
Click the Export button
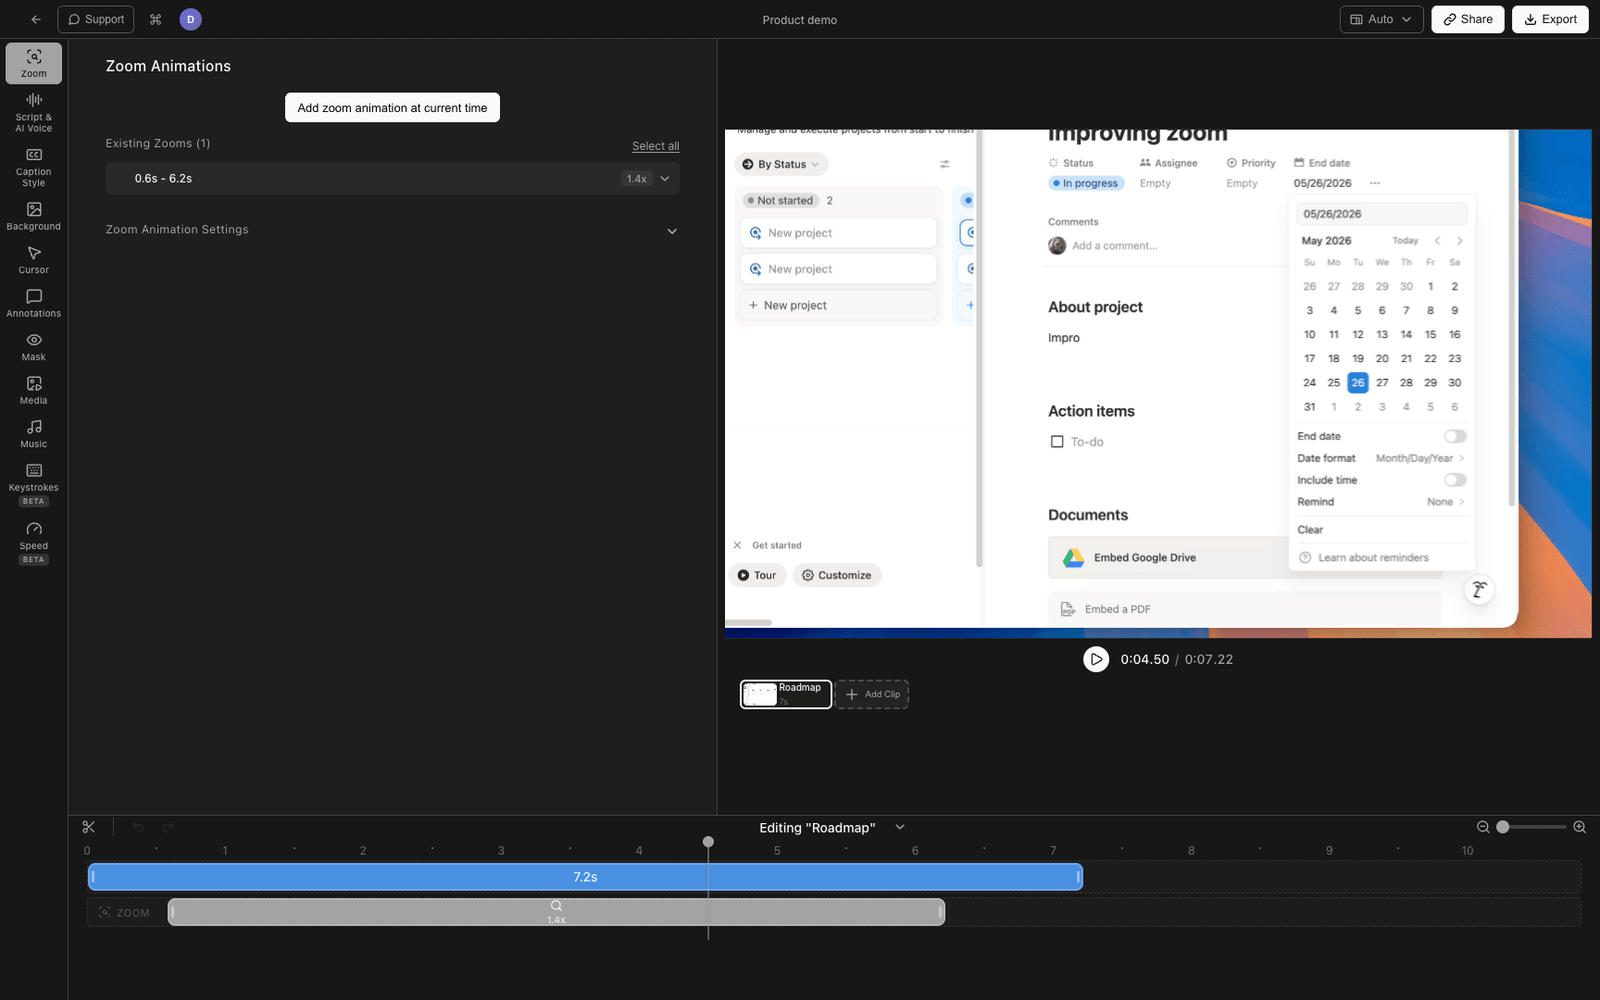[1550, 19]
